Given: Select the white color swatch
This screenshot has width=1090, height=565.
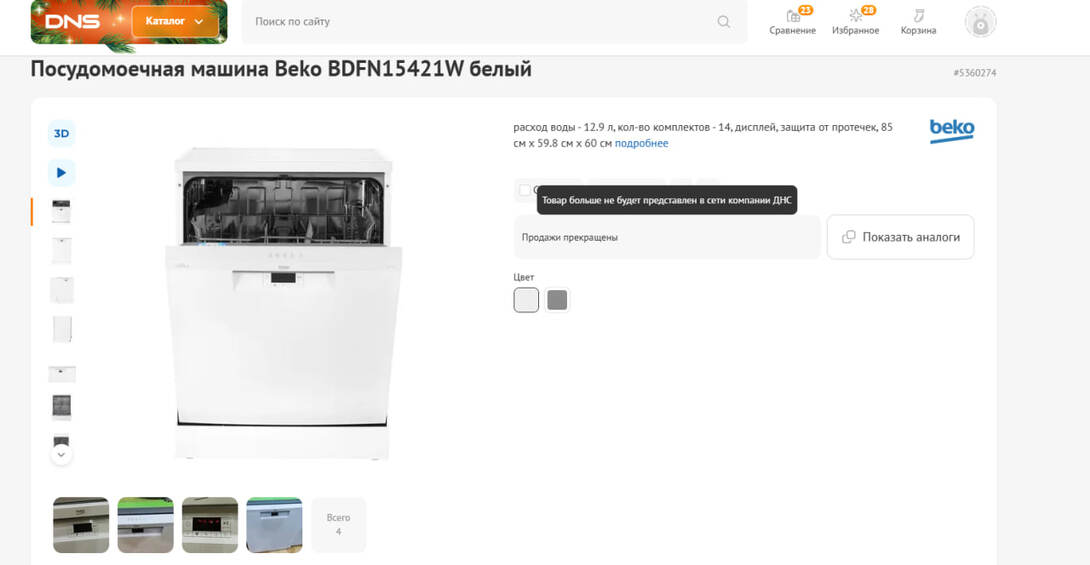Looking at the screenshot, I should coord(526,300).
